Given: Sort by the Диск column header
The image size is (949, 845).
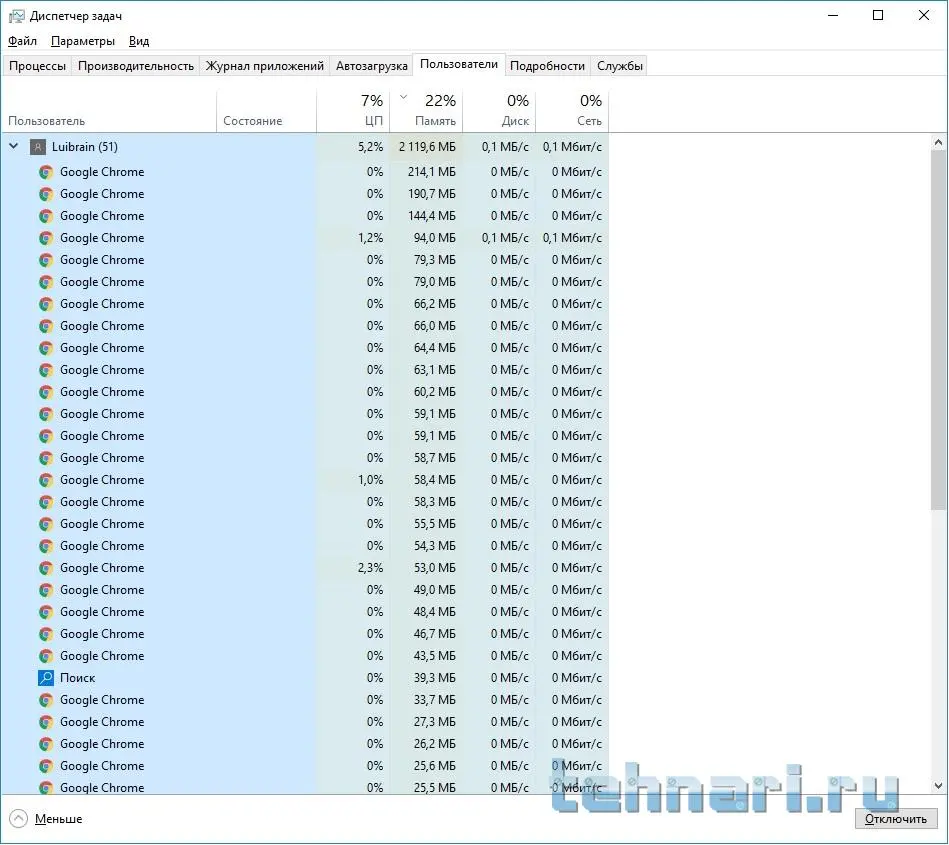Looking at the screenshot, I should coord(499,111).
